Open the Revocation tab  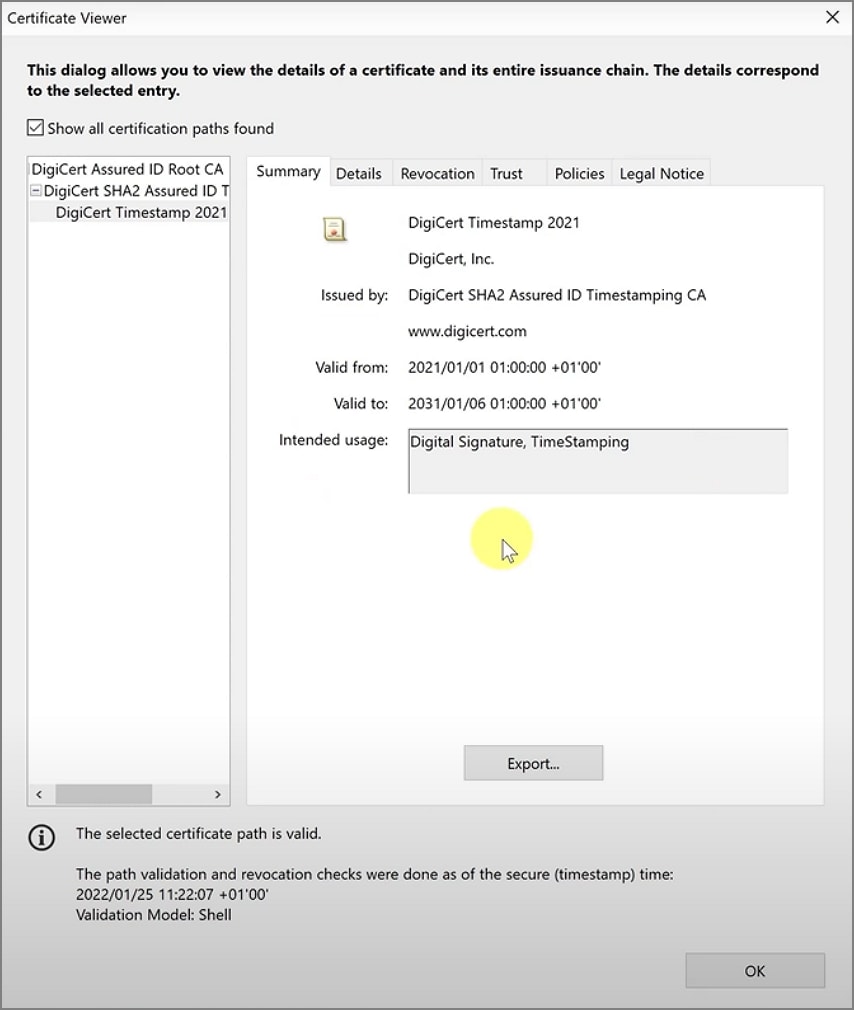click(x=437, y=173)
